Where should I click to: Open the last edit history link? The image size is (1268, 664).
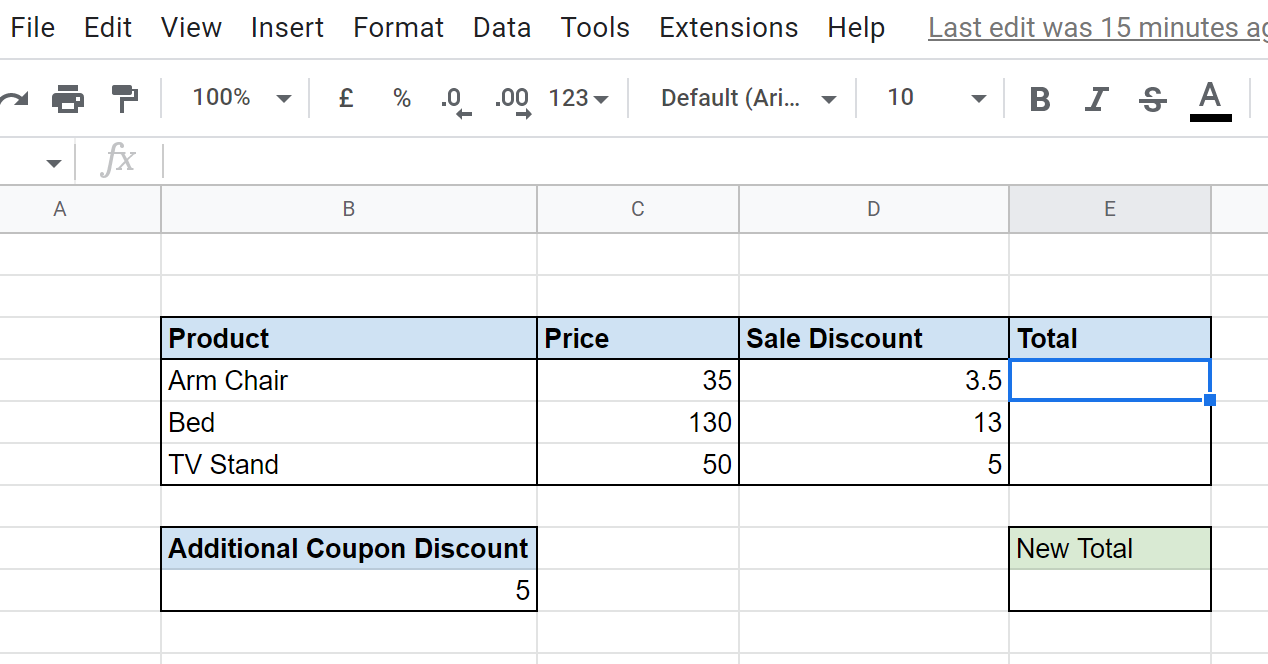pos(1098,28)
